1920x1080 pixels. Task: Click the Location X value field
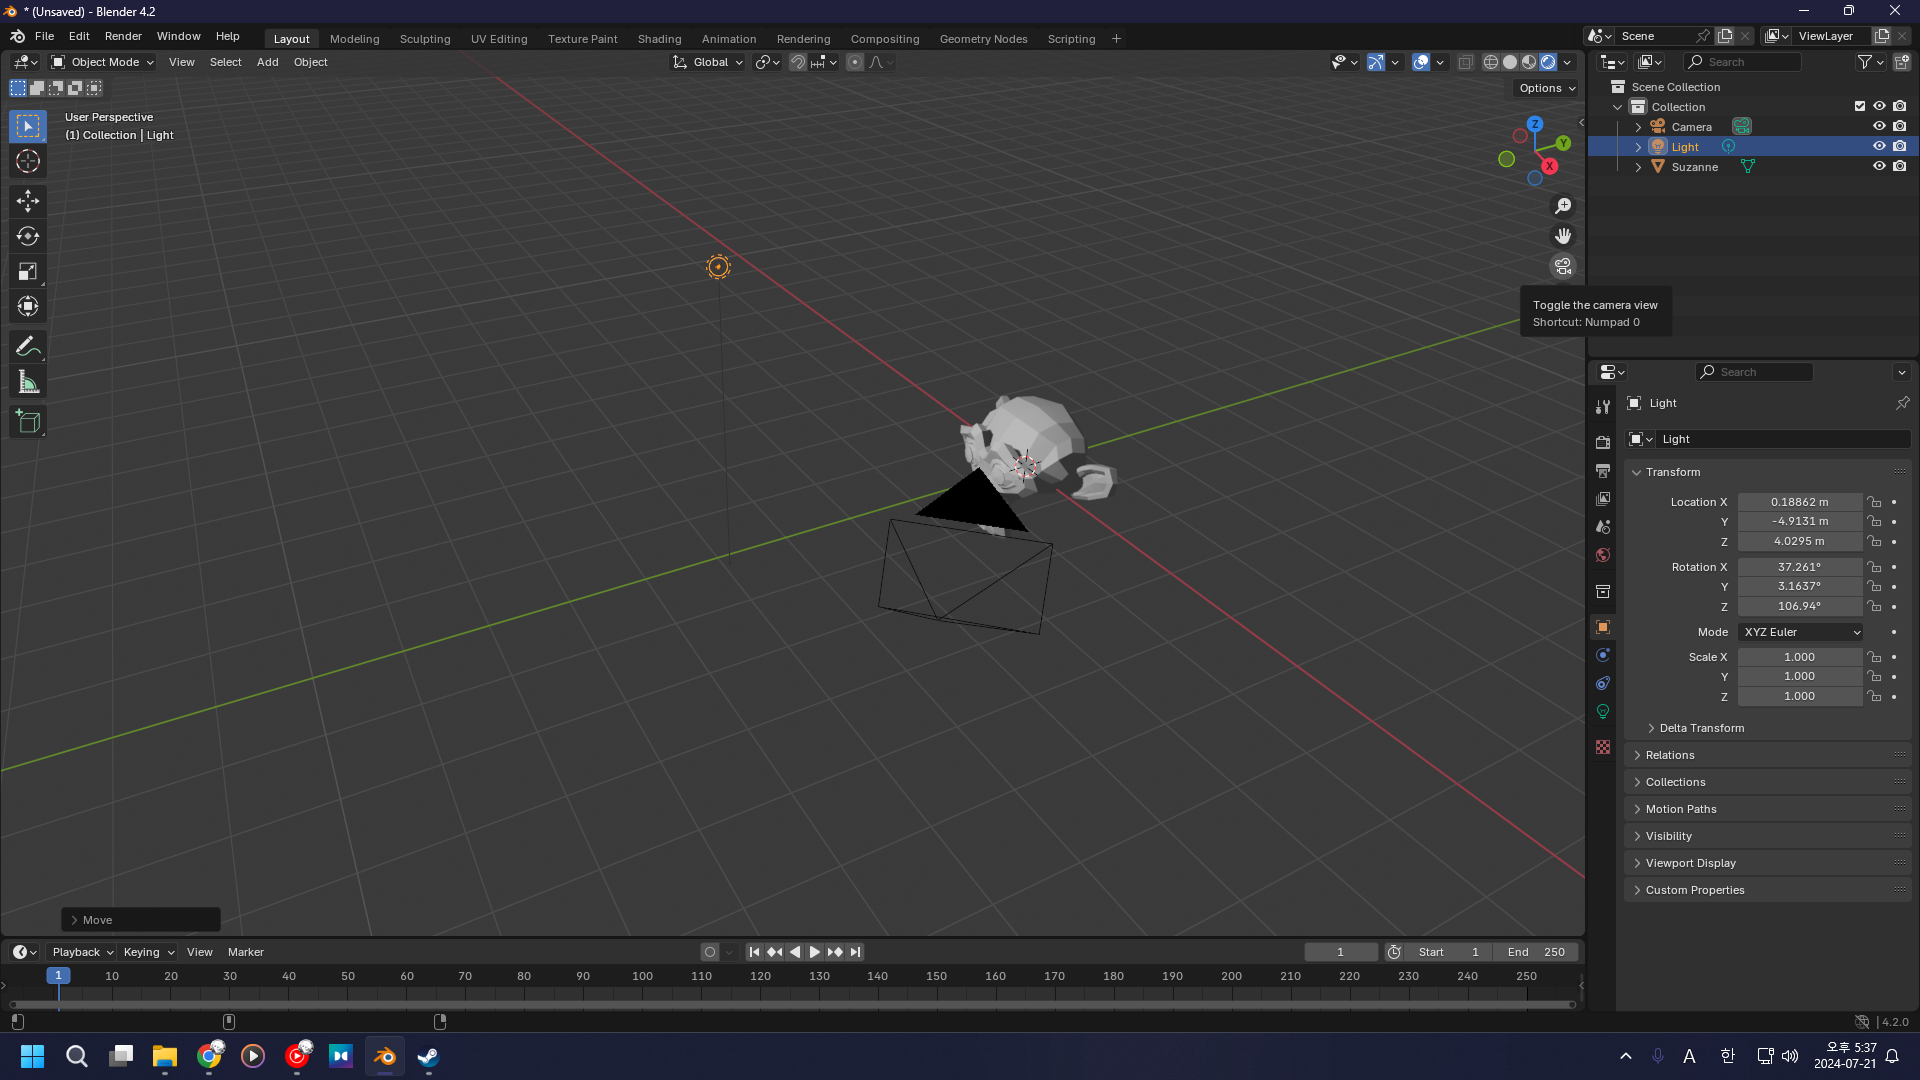click(1799, 502)
